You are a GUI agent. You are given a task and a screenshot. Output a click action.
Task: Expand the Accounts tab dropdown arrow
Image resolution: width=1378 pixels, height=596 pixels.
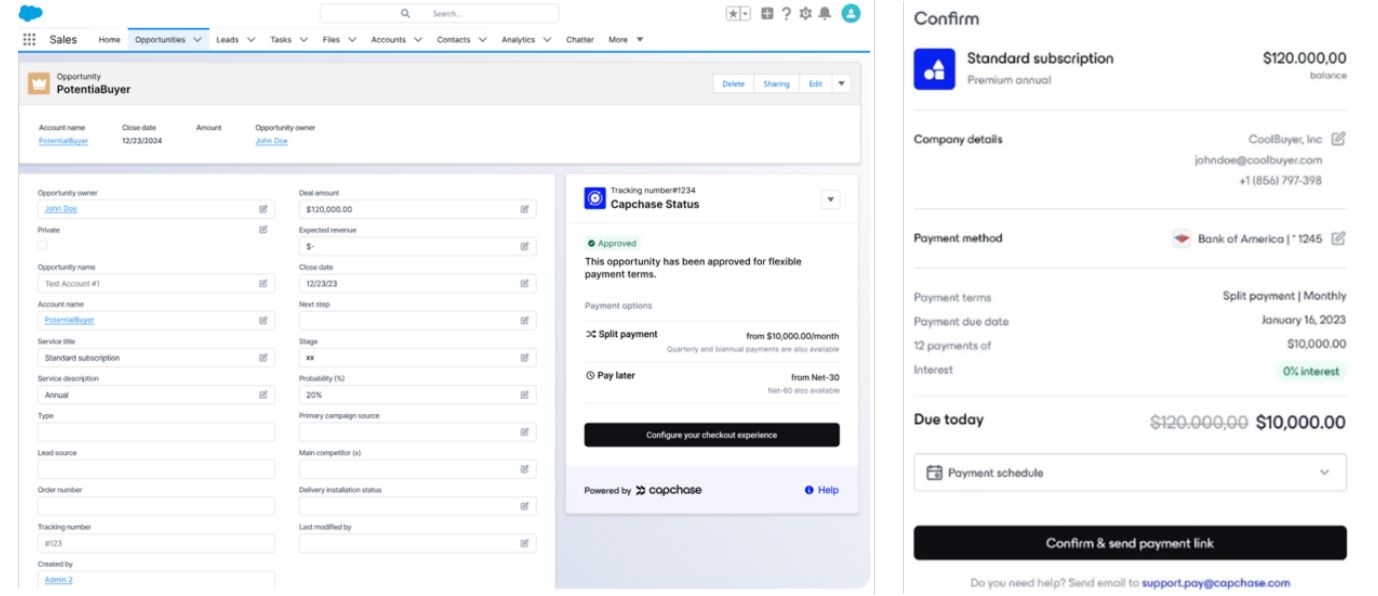tap(416, 40)
